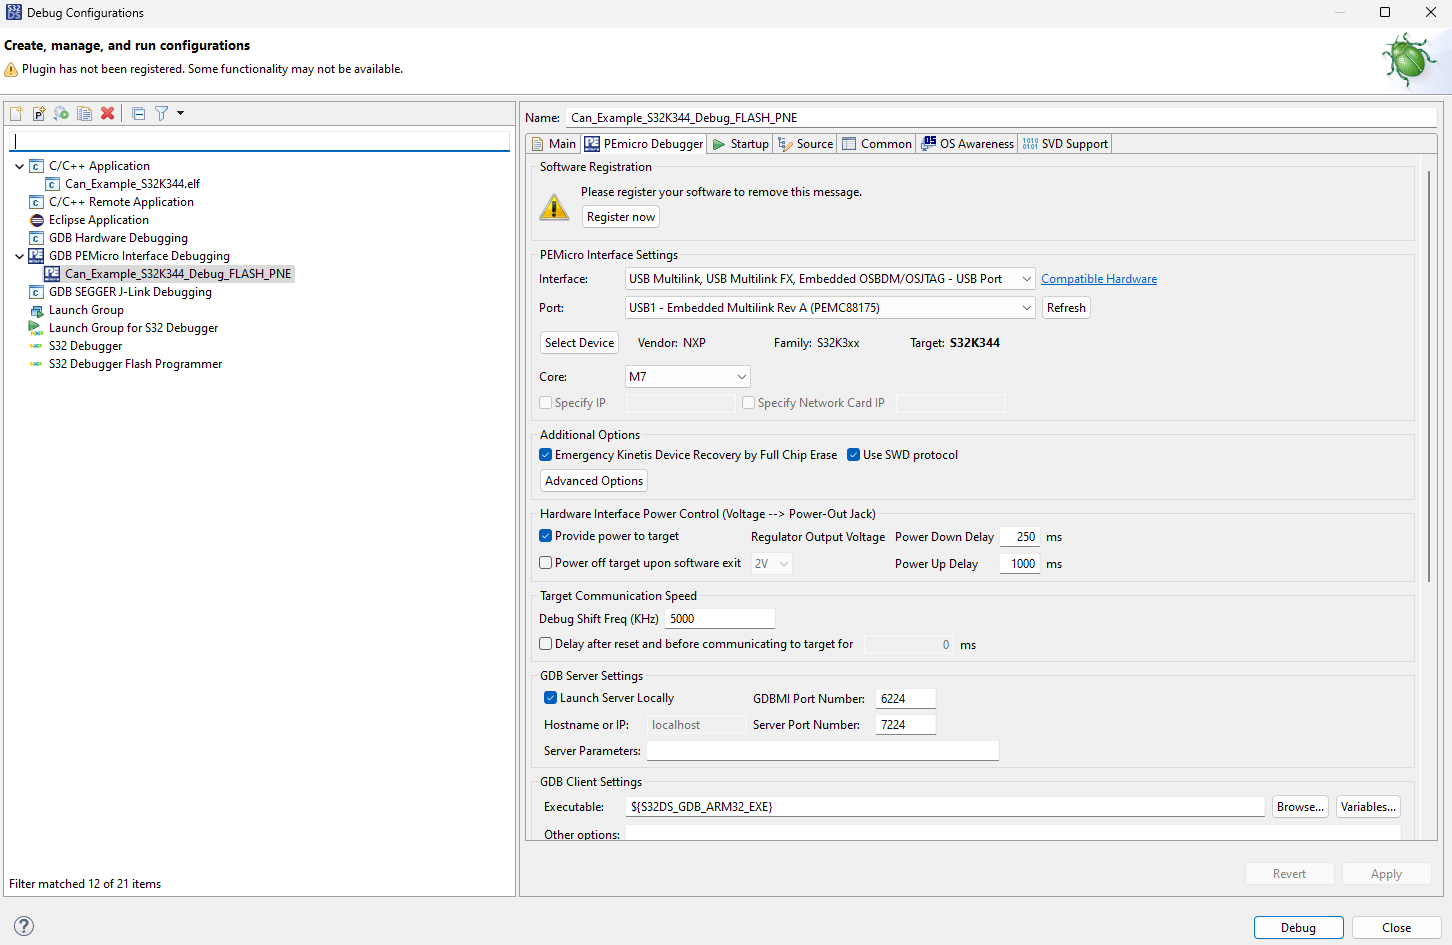Viewport: 1452px width, 945px height.
Task: Check Delay after reset before communicating option
Action: click(x=545, y=643)
